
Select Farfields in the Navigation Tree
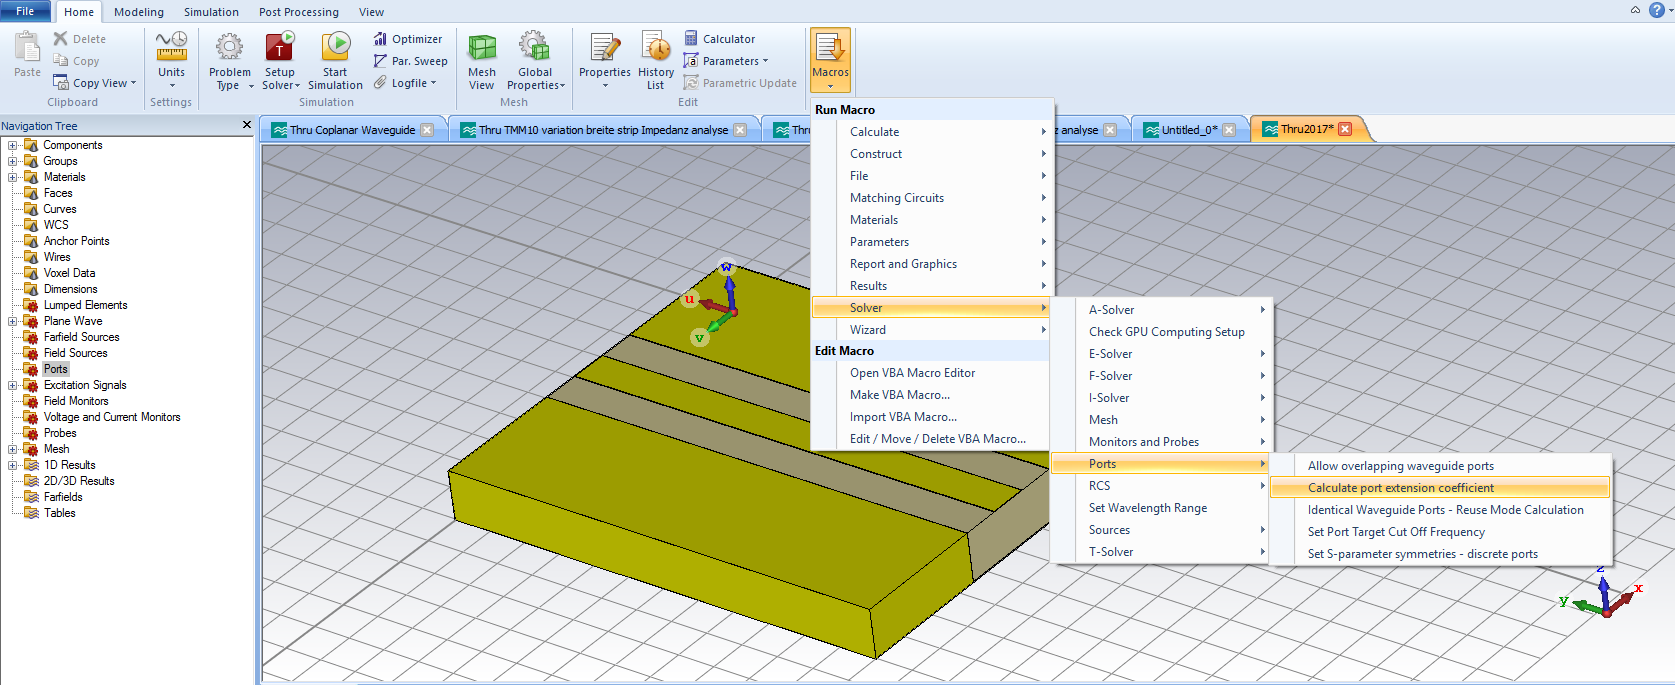pos(63,497)
